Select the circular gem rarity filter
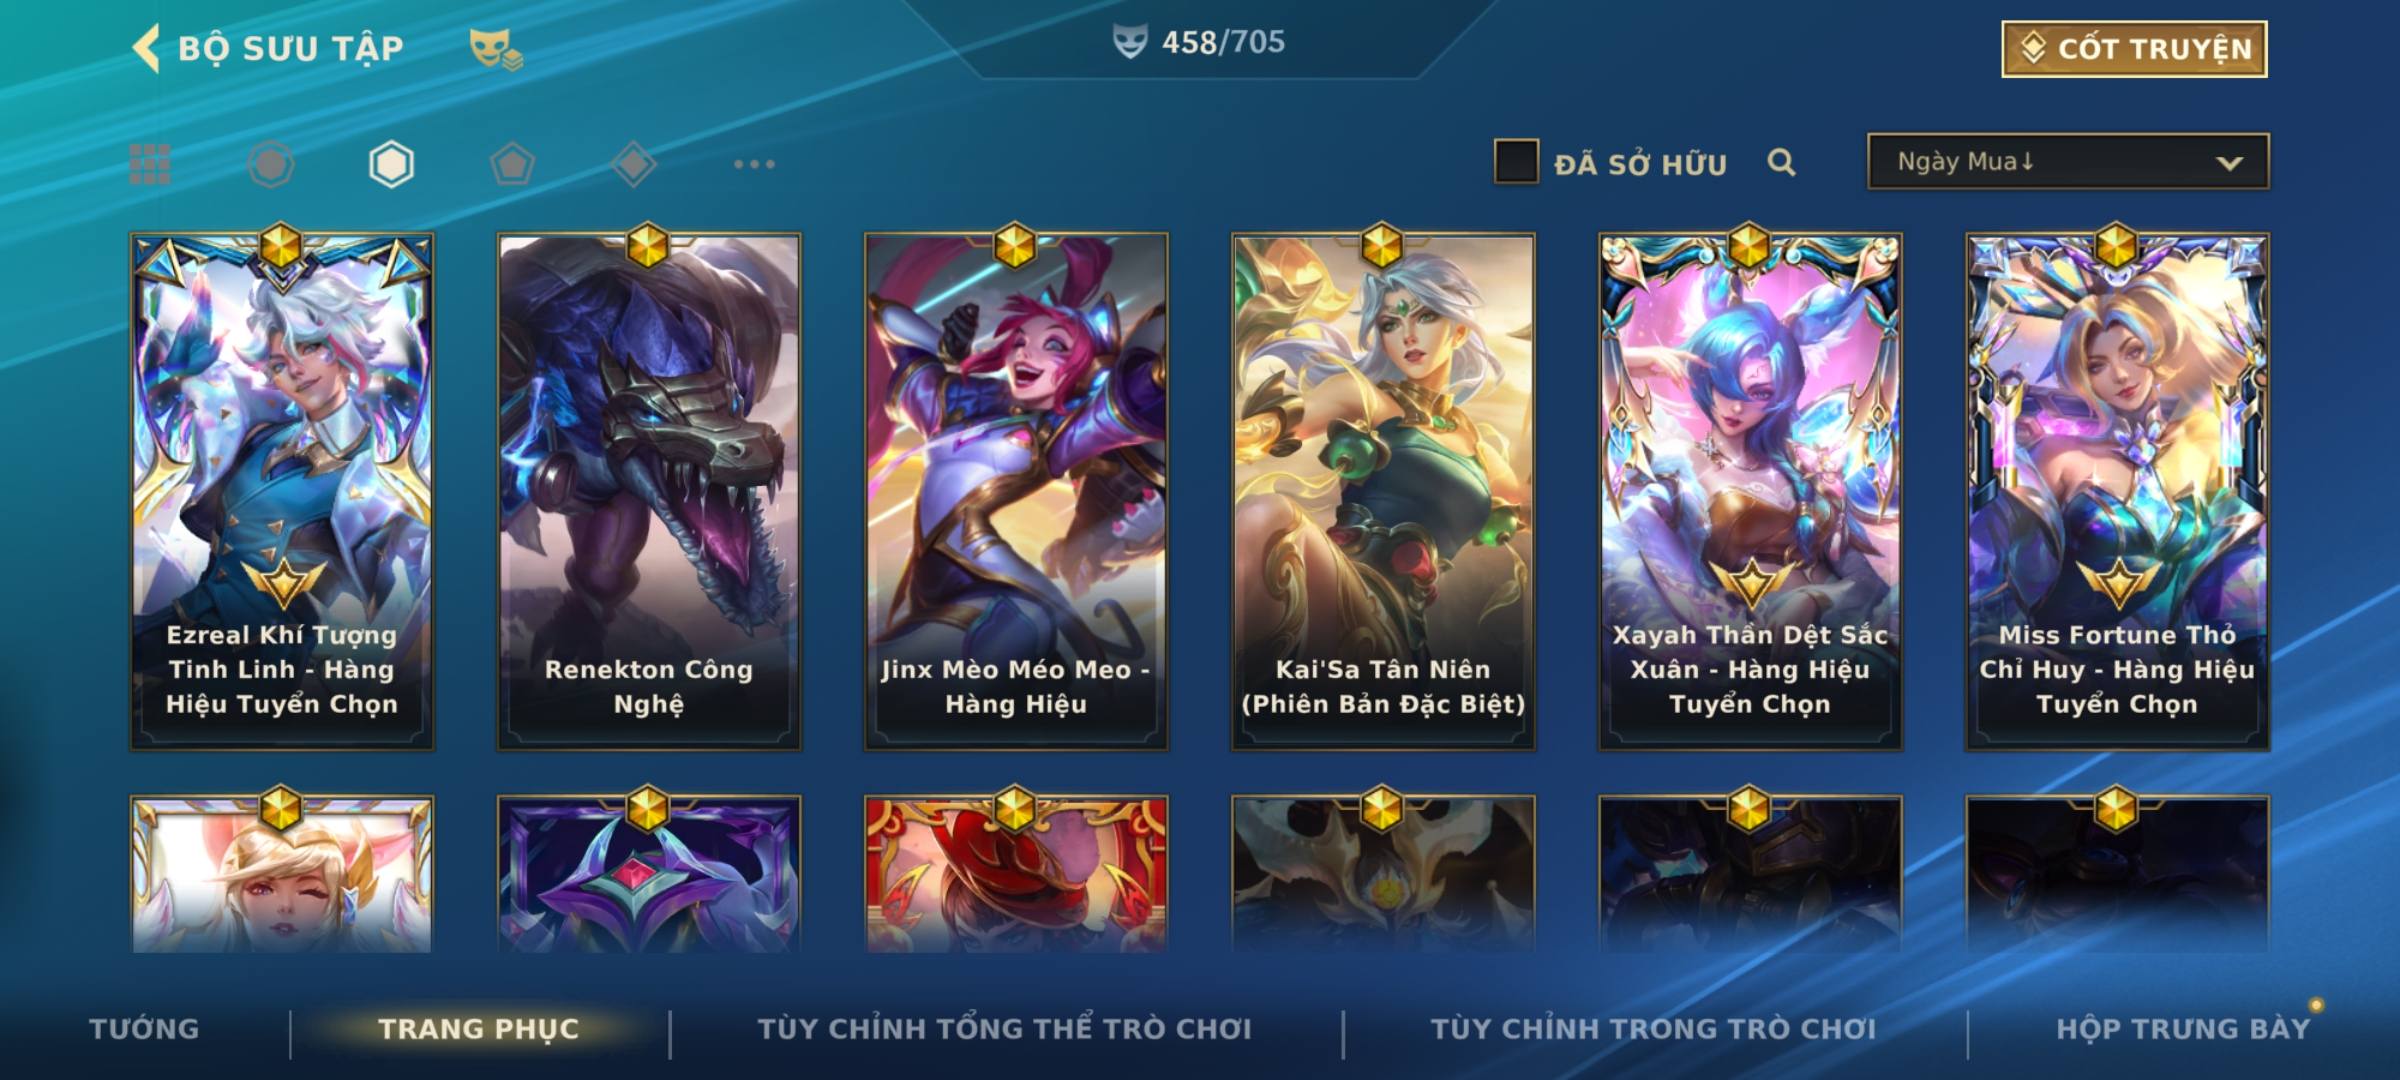2400x1080 pixels. point(271,164)
